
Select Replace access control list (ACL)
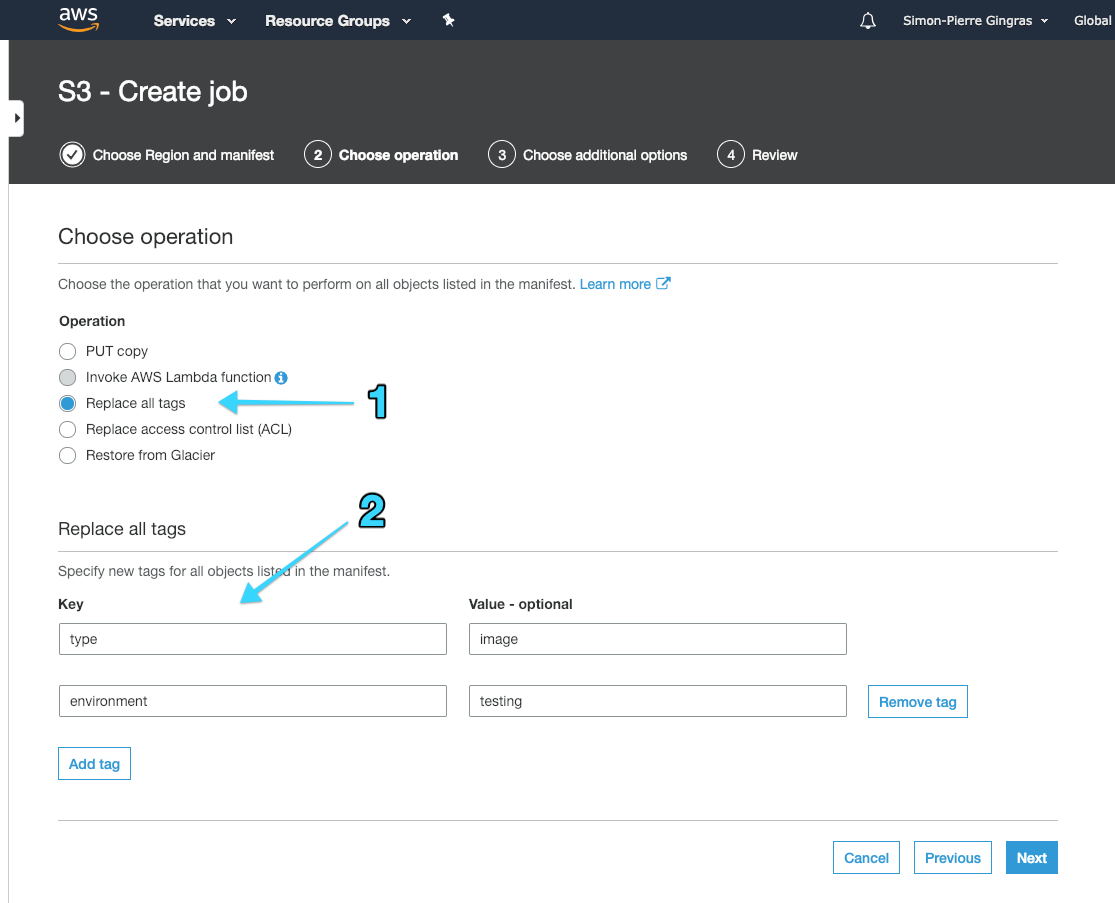pos(67,429)
